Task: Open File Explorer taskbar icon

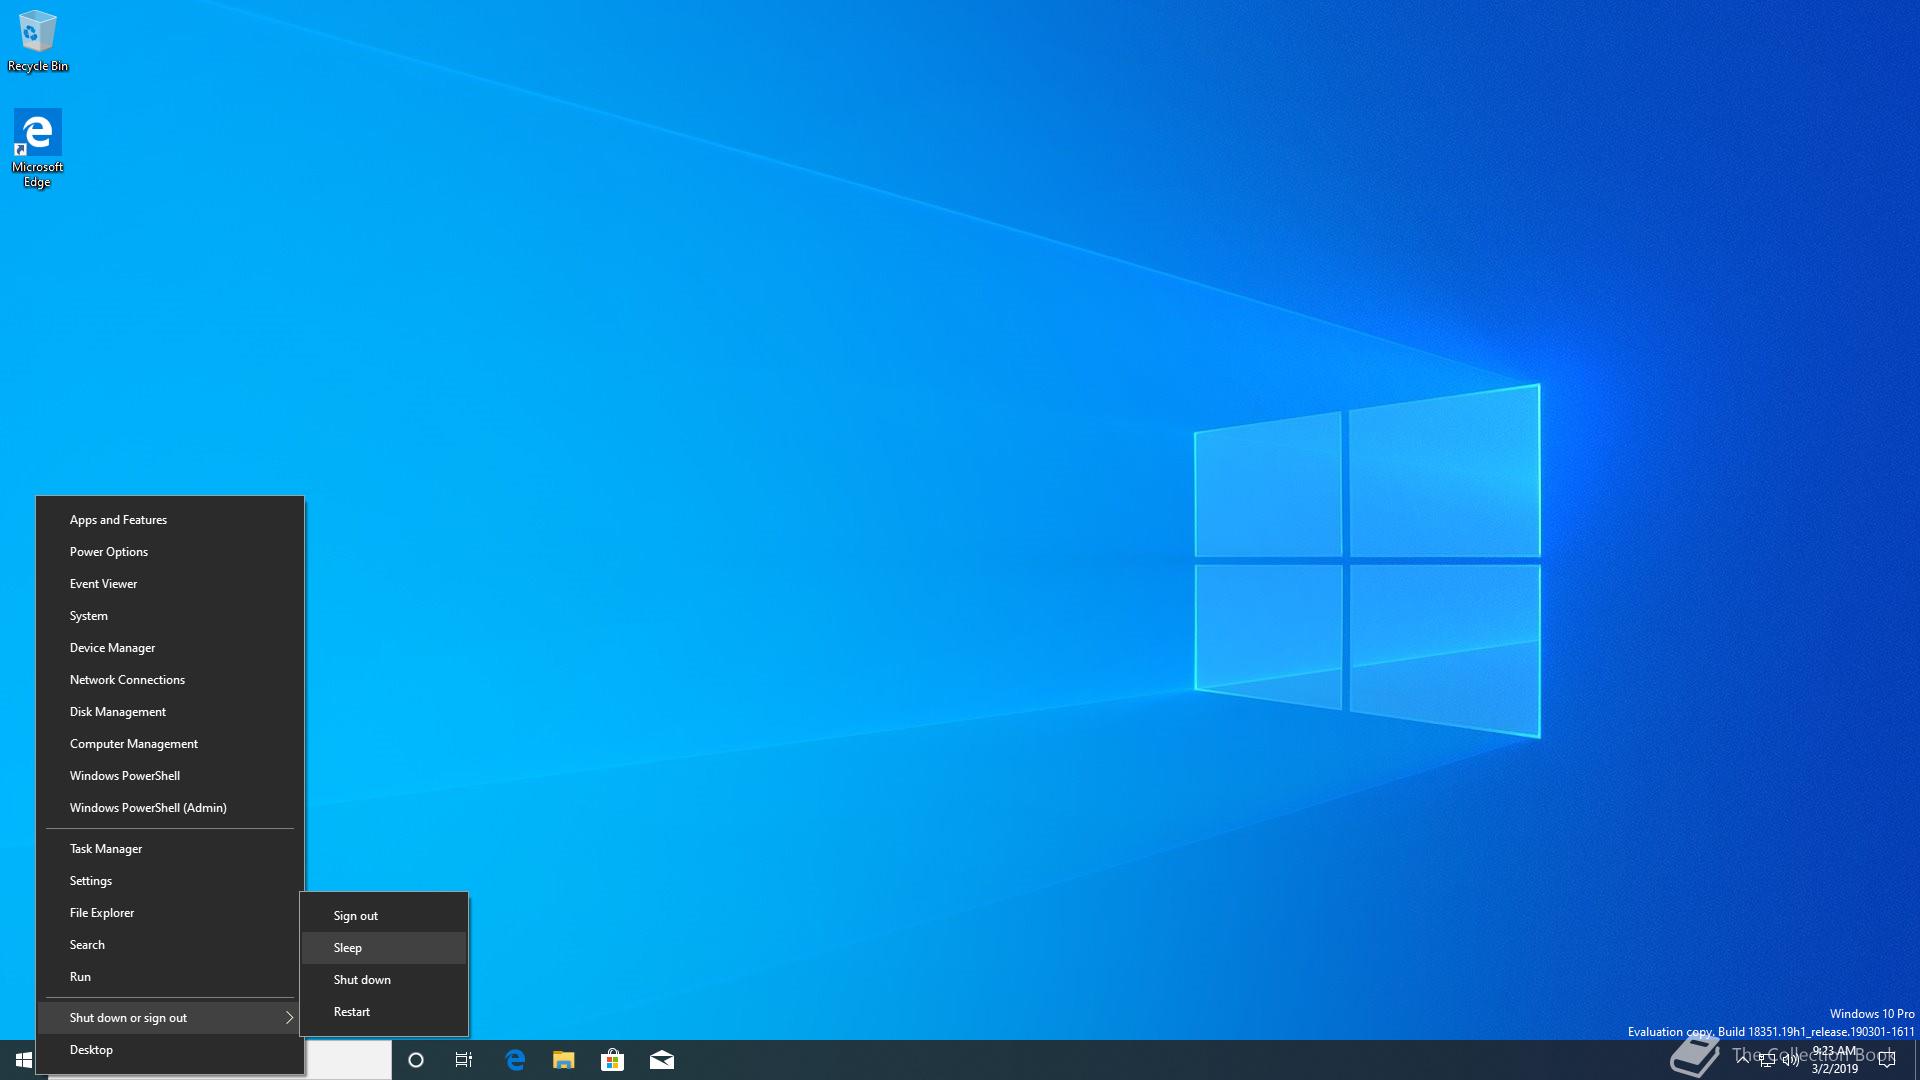Action: coord(564,1060)
